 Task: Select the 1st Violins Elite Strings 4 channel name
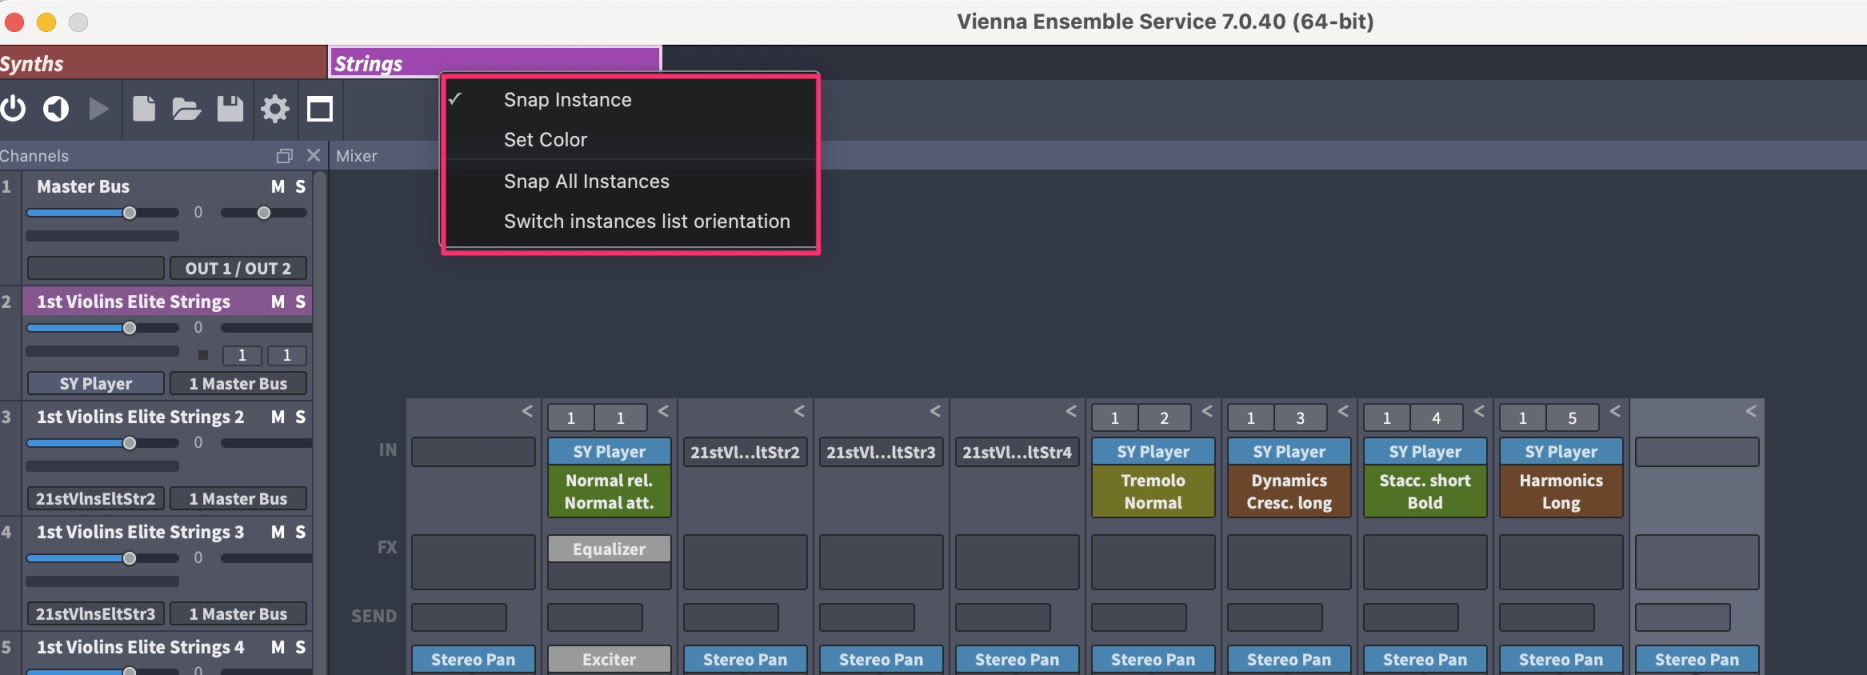tap(140, 647)
